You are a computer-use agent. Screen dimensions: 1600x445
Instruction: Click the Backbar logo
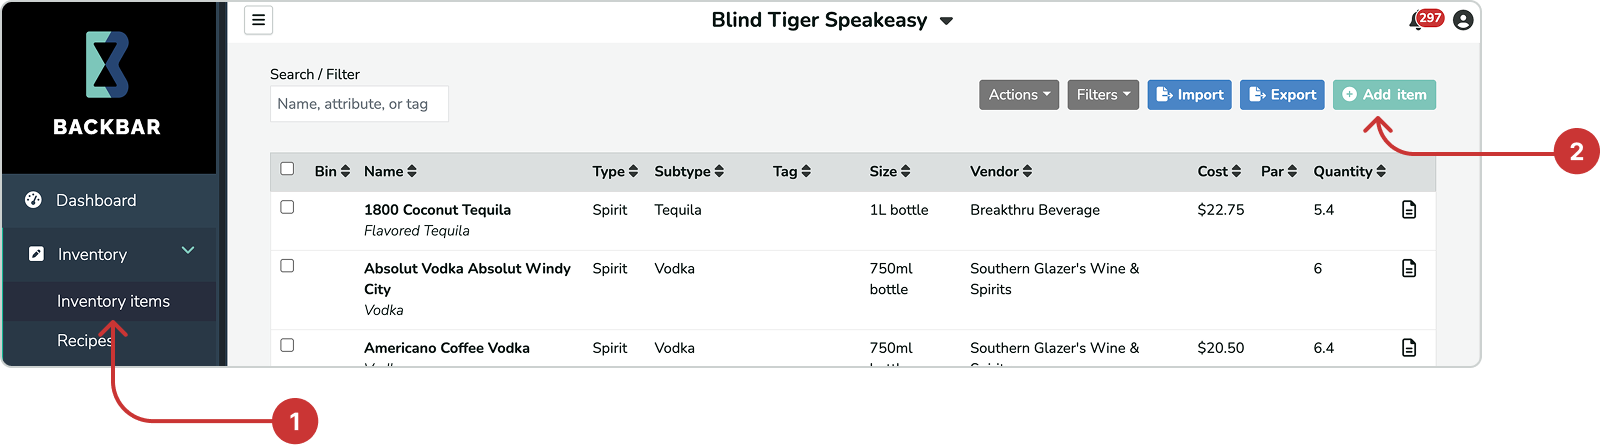107,84
